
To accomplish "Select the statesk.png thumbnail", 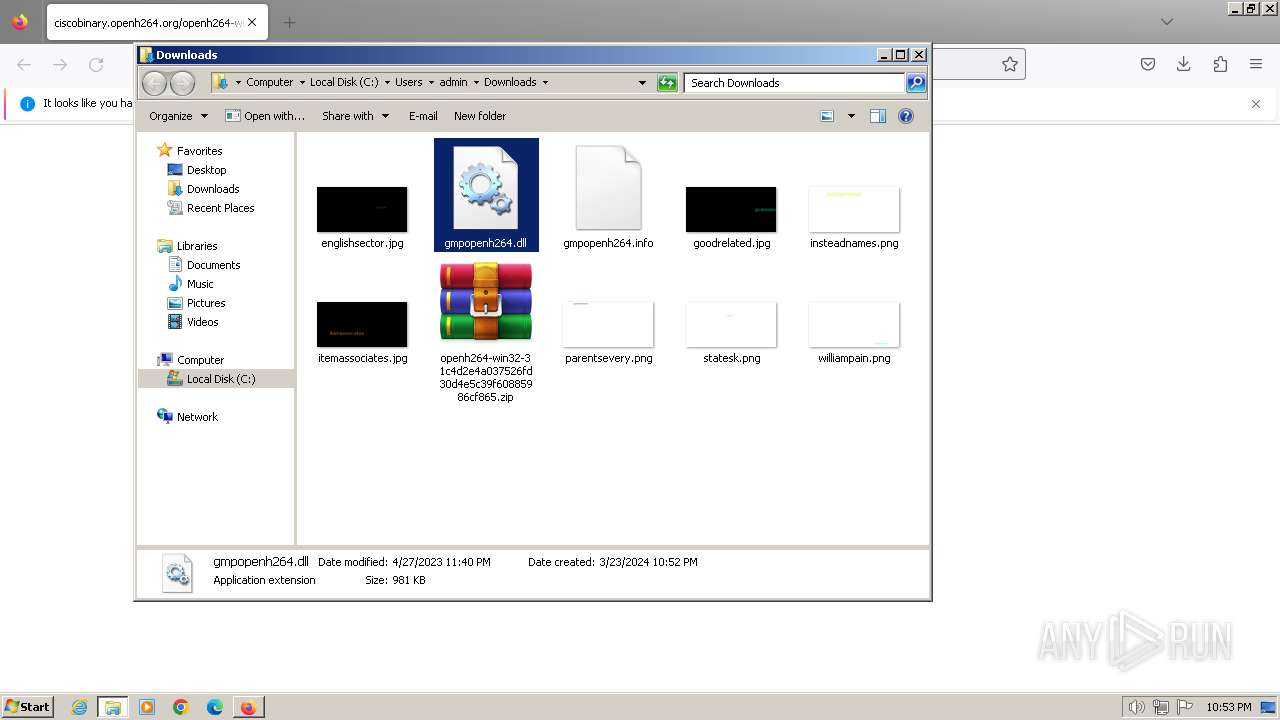I will (731, 324).
